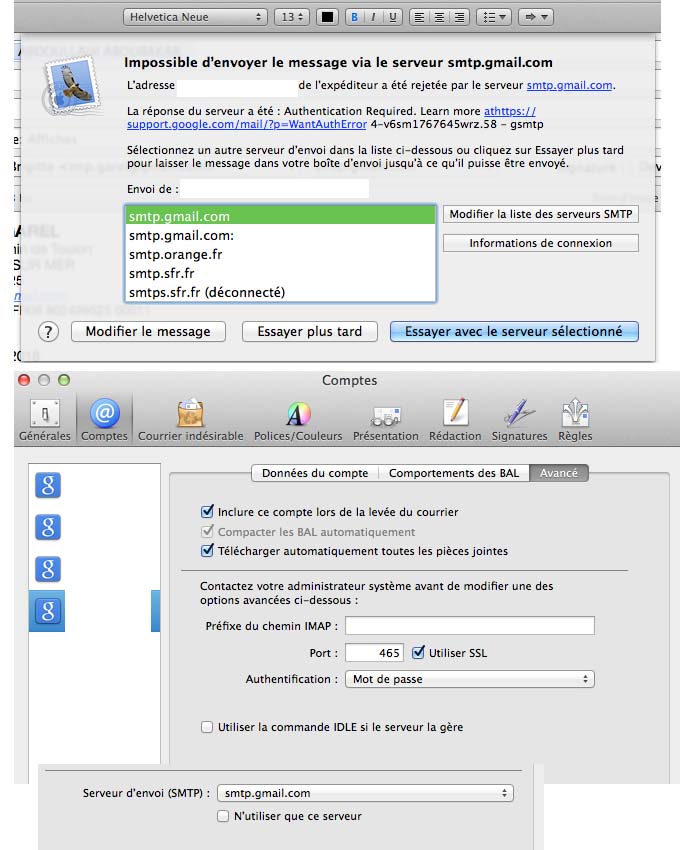Screen dimensions: 680x850
Task: Switch to Comportements des BAL tab
Action: [454, 473]
